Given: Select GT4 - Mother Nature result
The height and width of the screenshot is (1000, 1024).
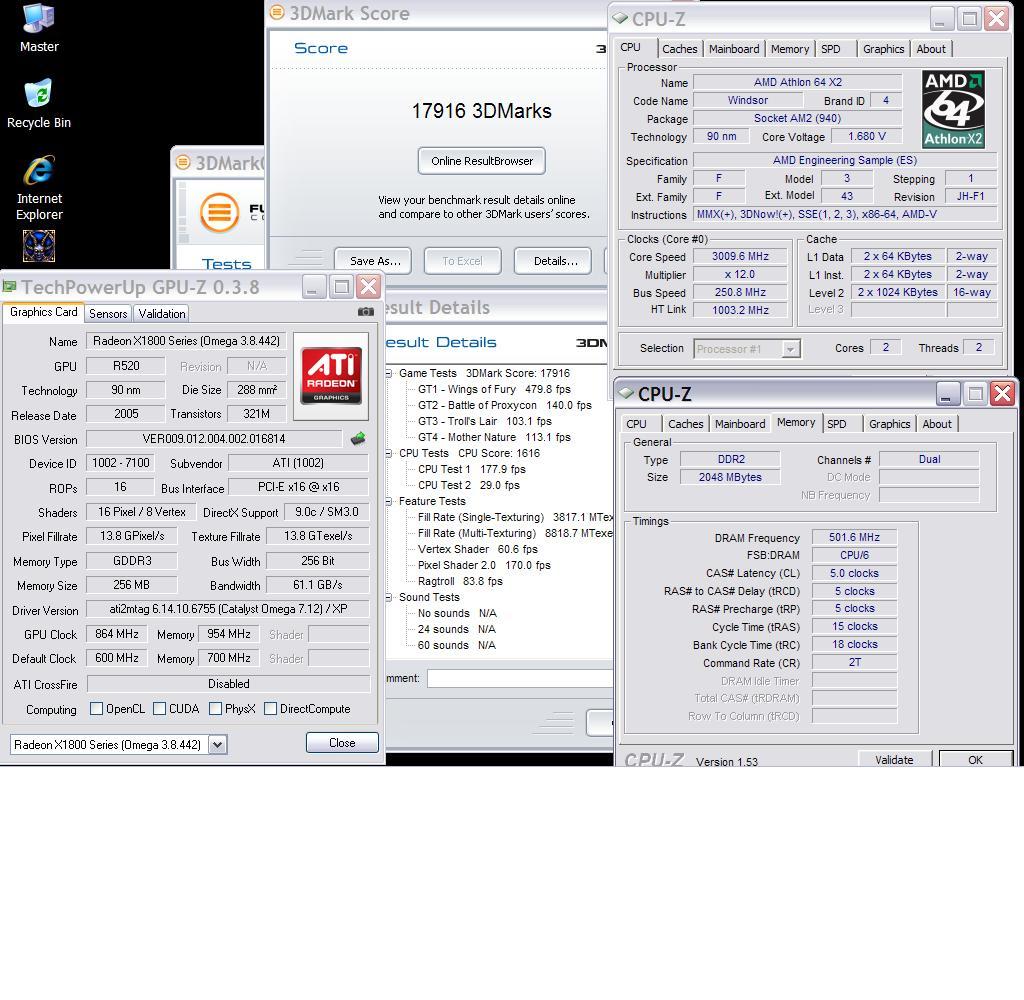Looking at the screenshot, I should click(494, 437).
